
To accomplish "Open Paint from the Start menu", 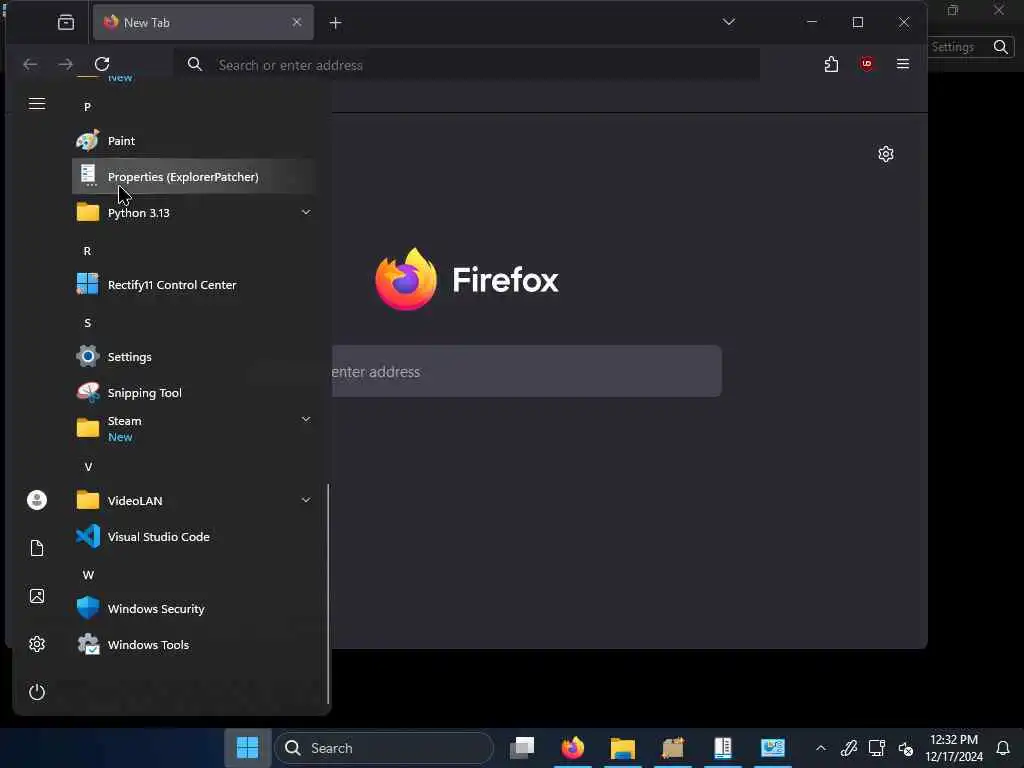I will tap(193, 141).
